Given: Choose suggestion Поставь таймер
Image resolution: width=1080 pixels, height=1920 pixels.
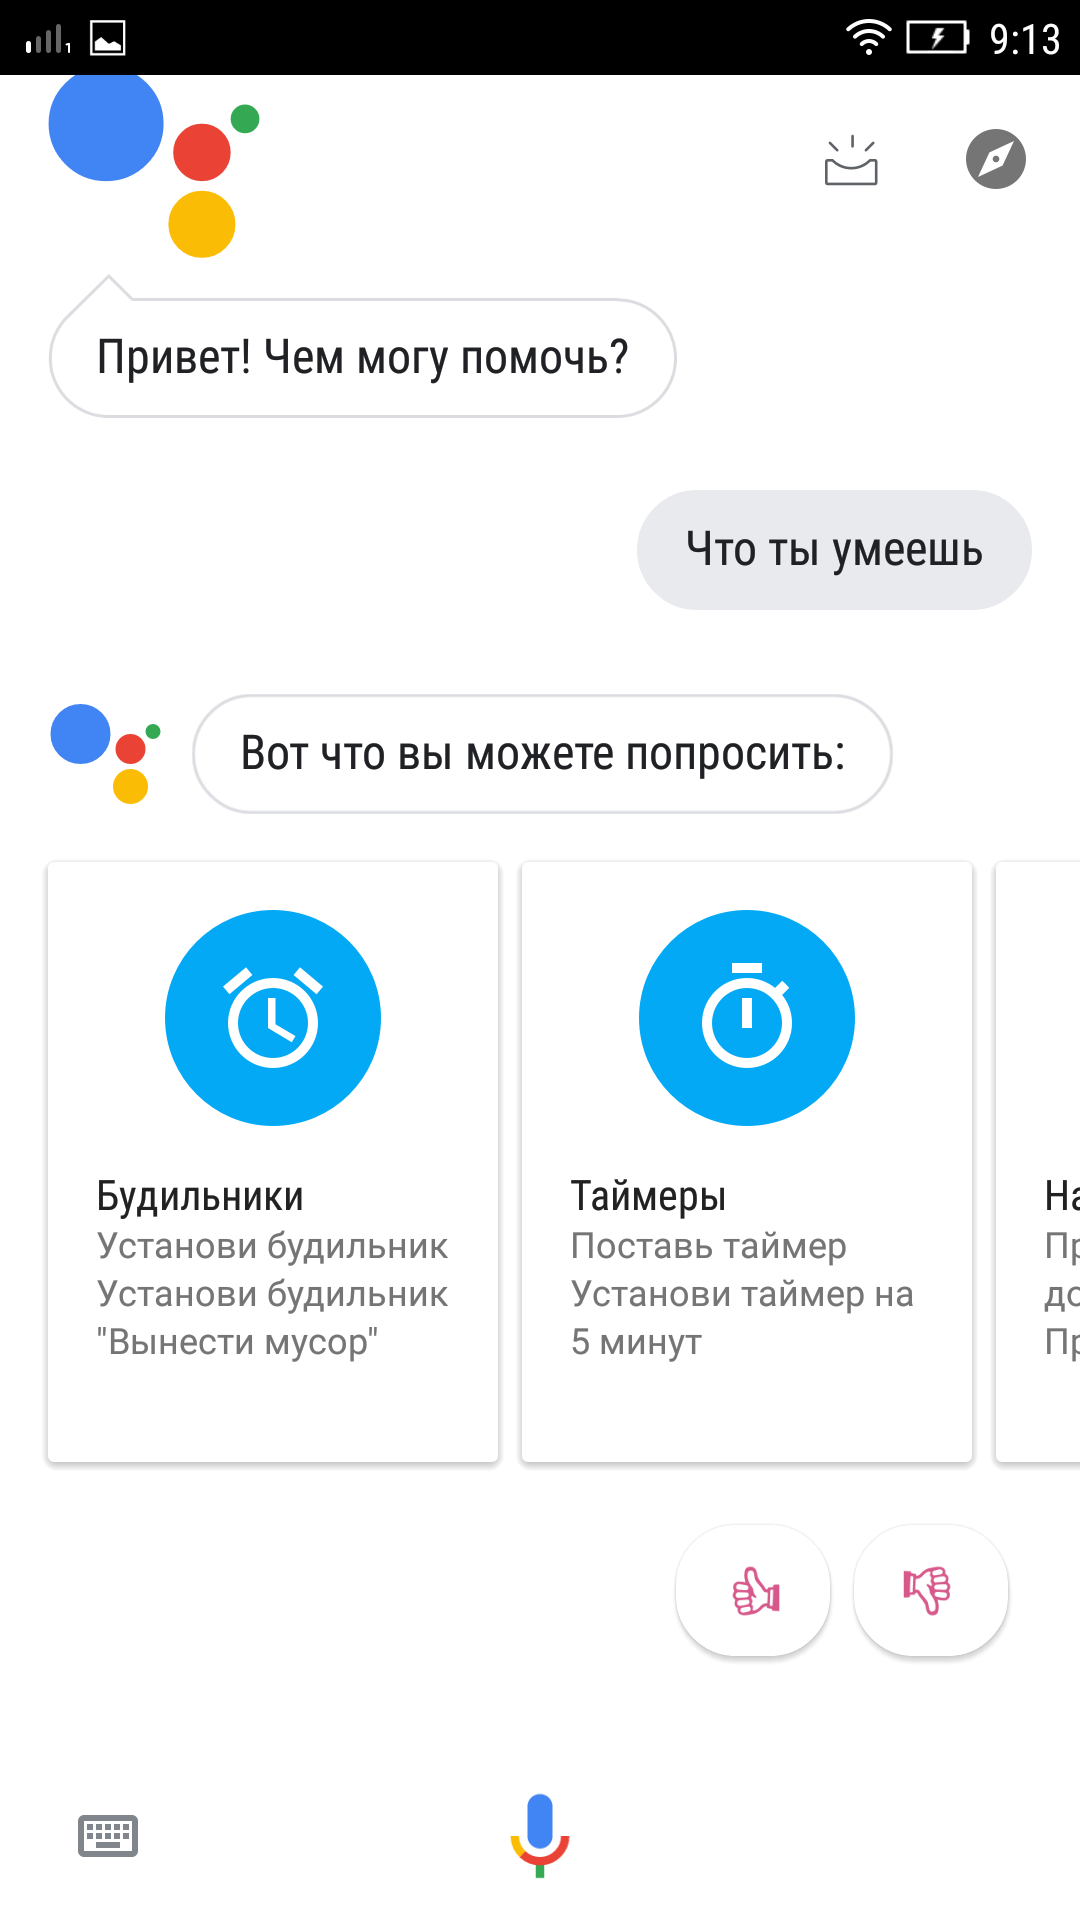Looking at the screenshot, I should [708, 1246].
